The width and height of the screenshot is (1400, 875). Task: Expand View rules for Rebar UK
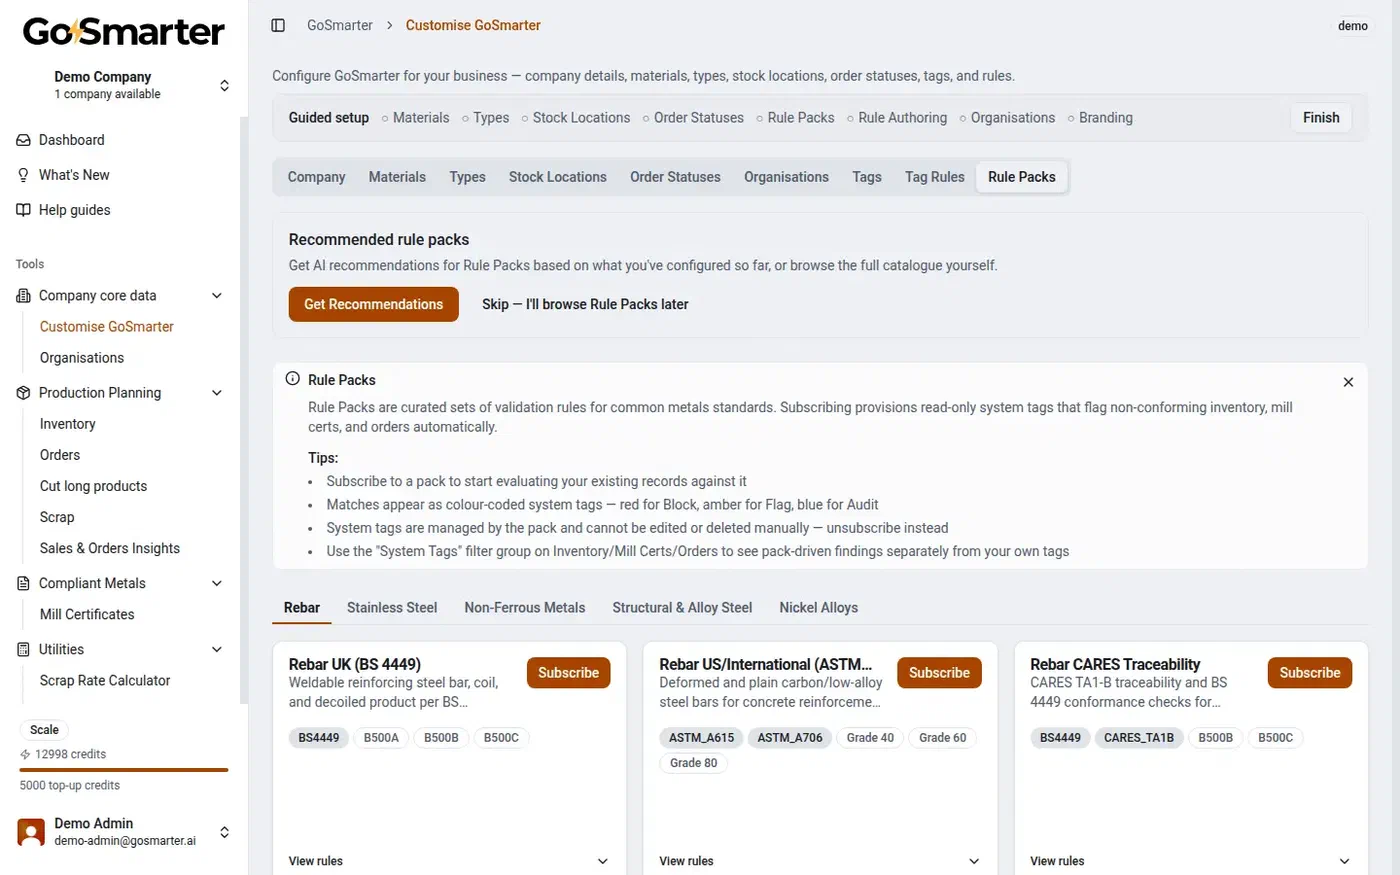[449, 861]
